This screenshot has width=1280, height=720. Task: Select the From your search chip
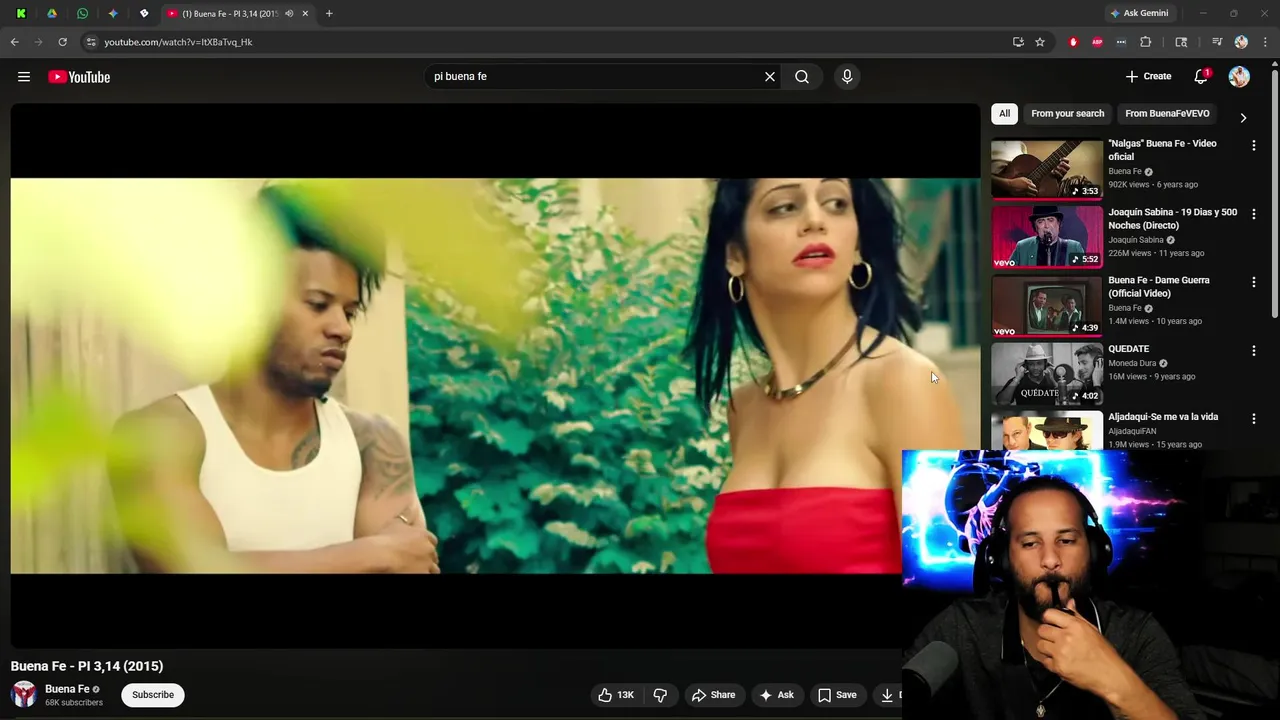1067,114
